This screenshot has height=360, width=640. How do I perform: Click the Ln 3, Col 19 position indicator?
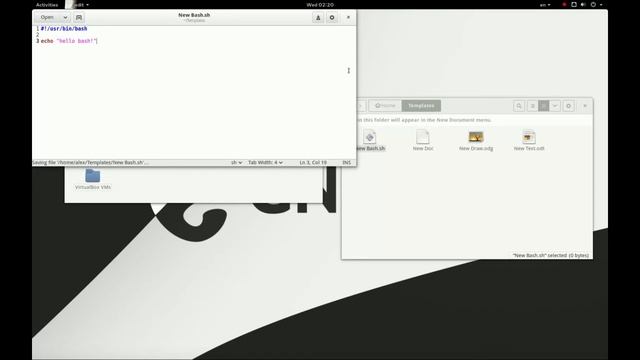313,162
